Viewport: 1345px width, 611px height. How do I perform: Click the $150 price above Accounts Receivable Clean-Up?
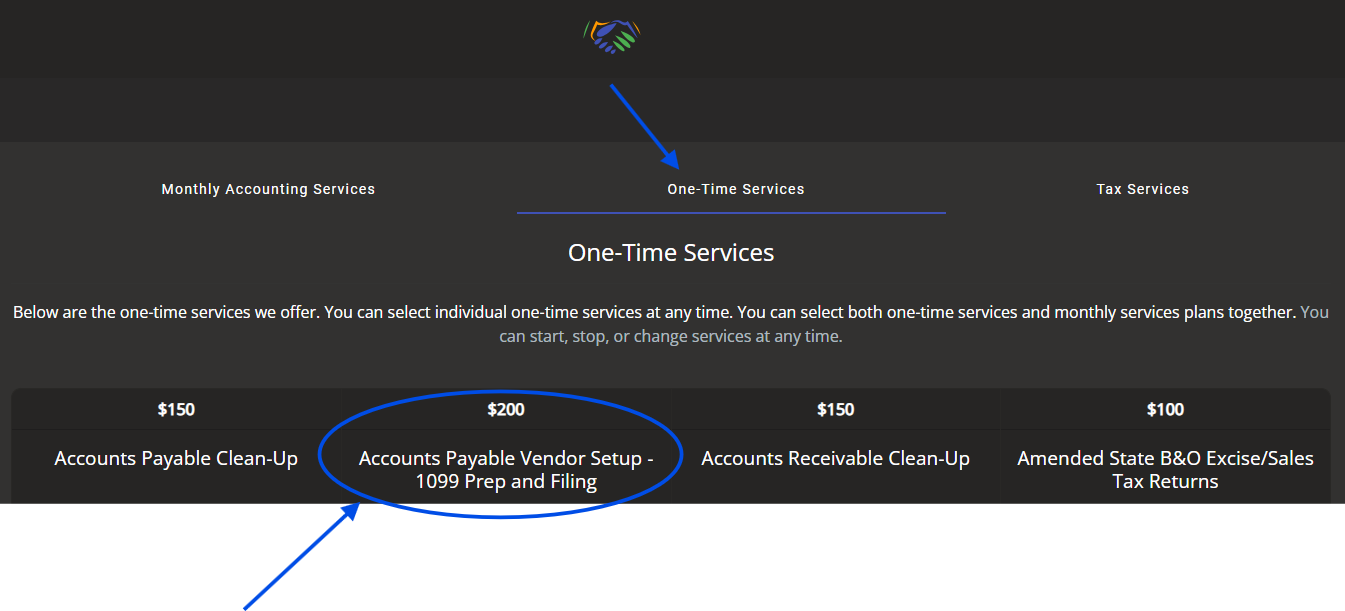pyautogui.click(x=836, y=409)
